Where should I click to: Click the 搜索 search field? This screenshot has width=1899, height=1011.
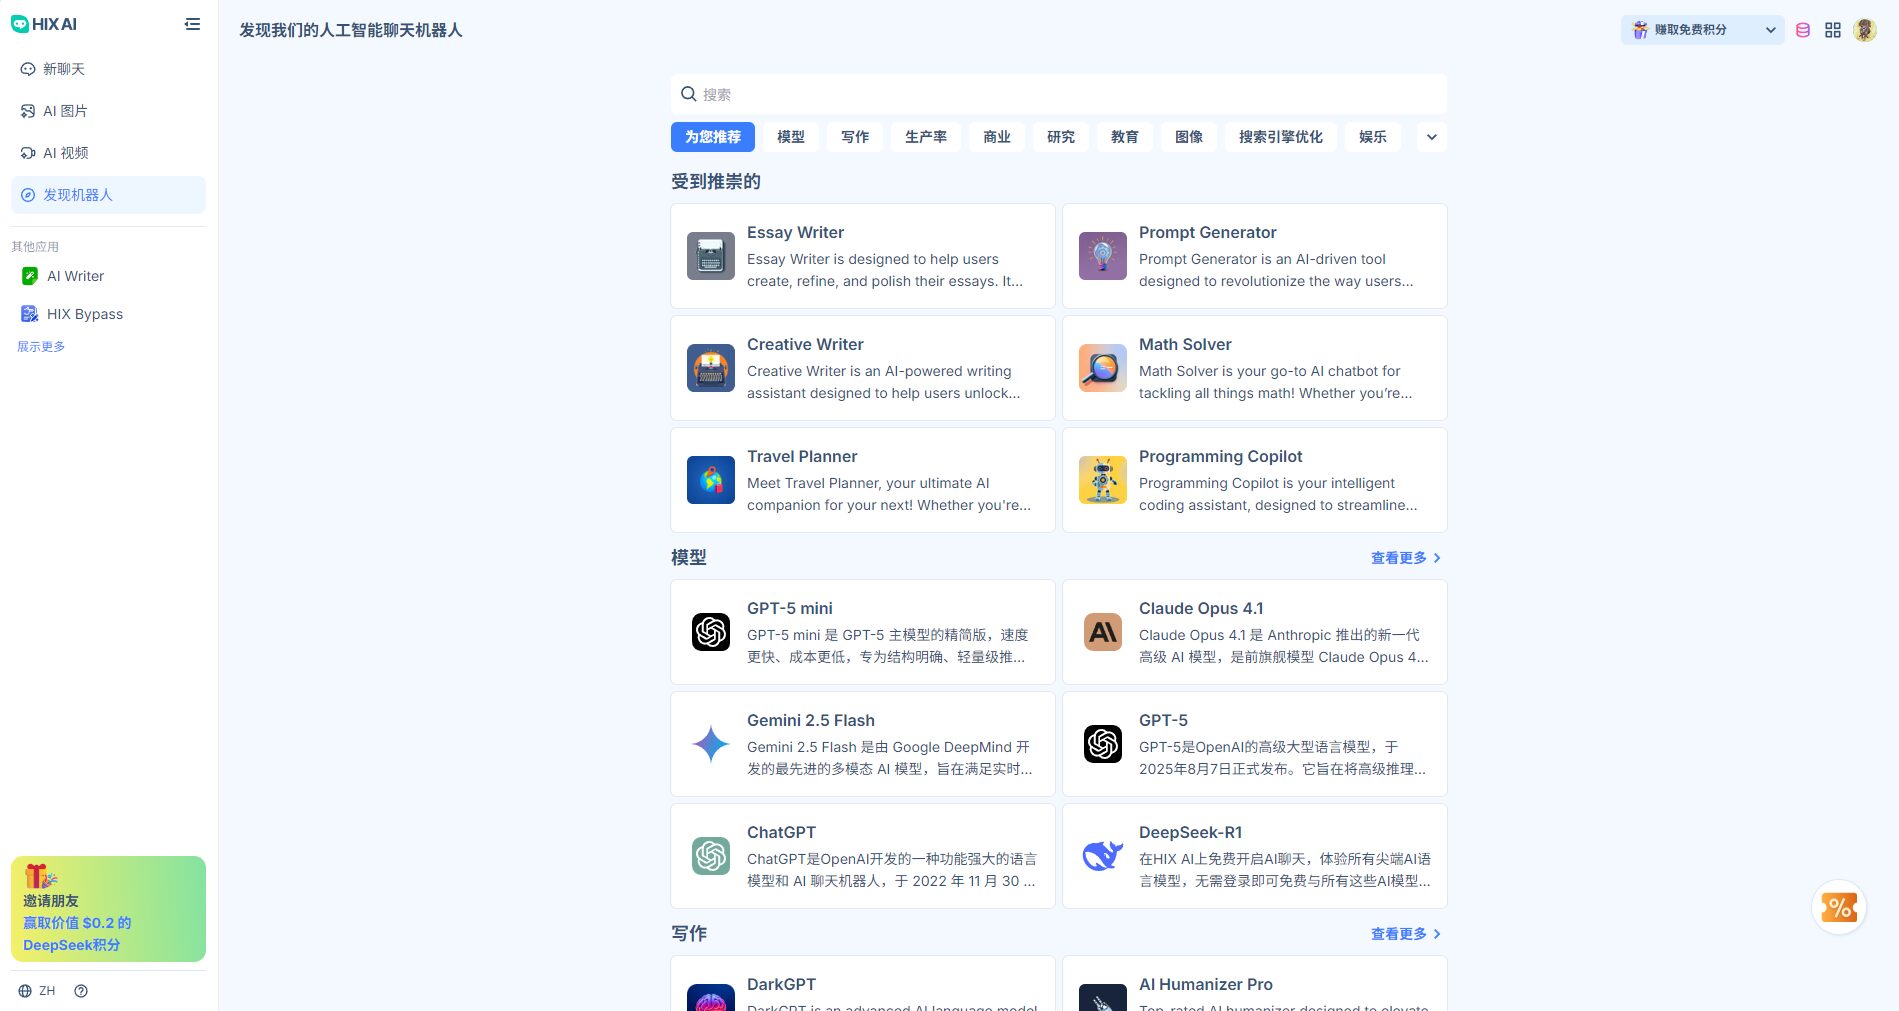click(x=1059, y=94)
